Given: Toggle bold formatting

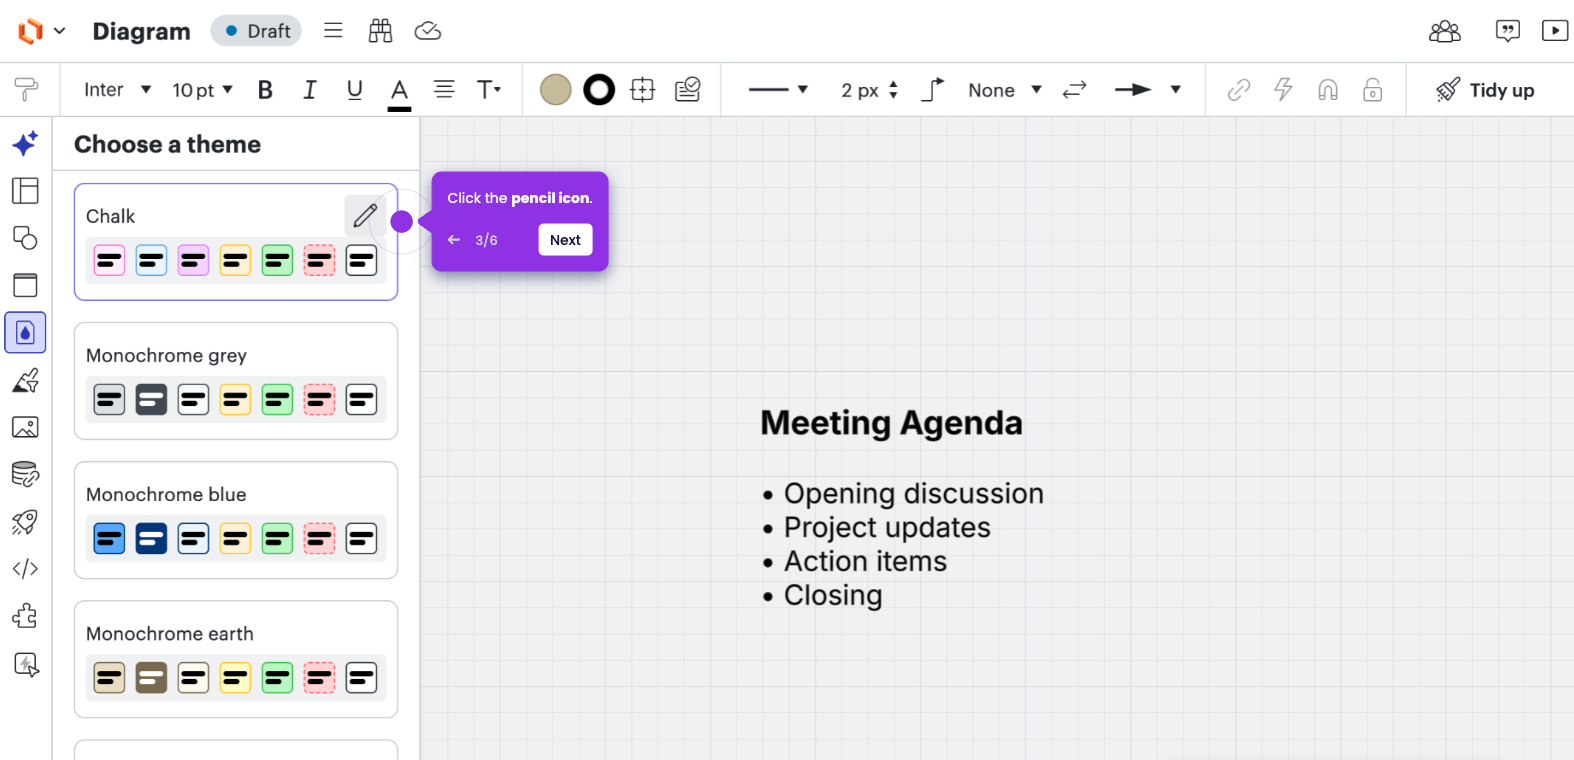Looking at the screenshot, I should coord(265,90).
